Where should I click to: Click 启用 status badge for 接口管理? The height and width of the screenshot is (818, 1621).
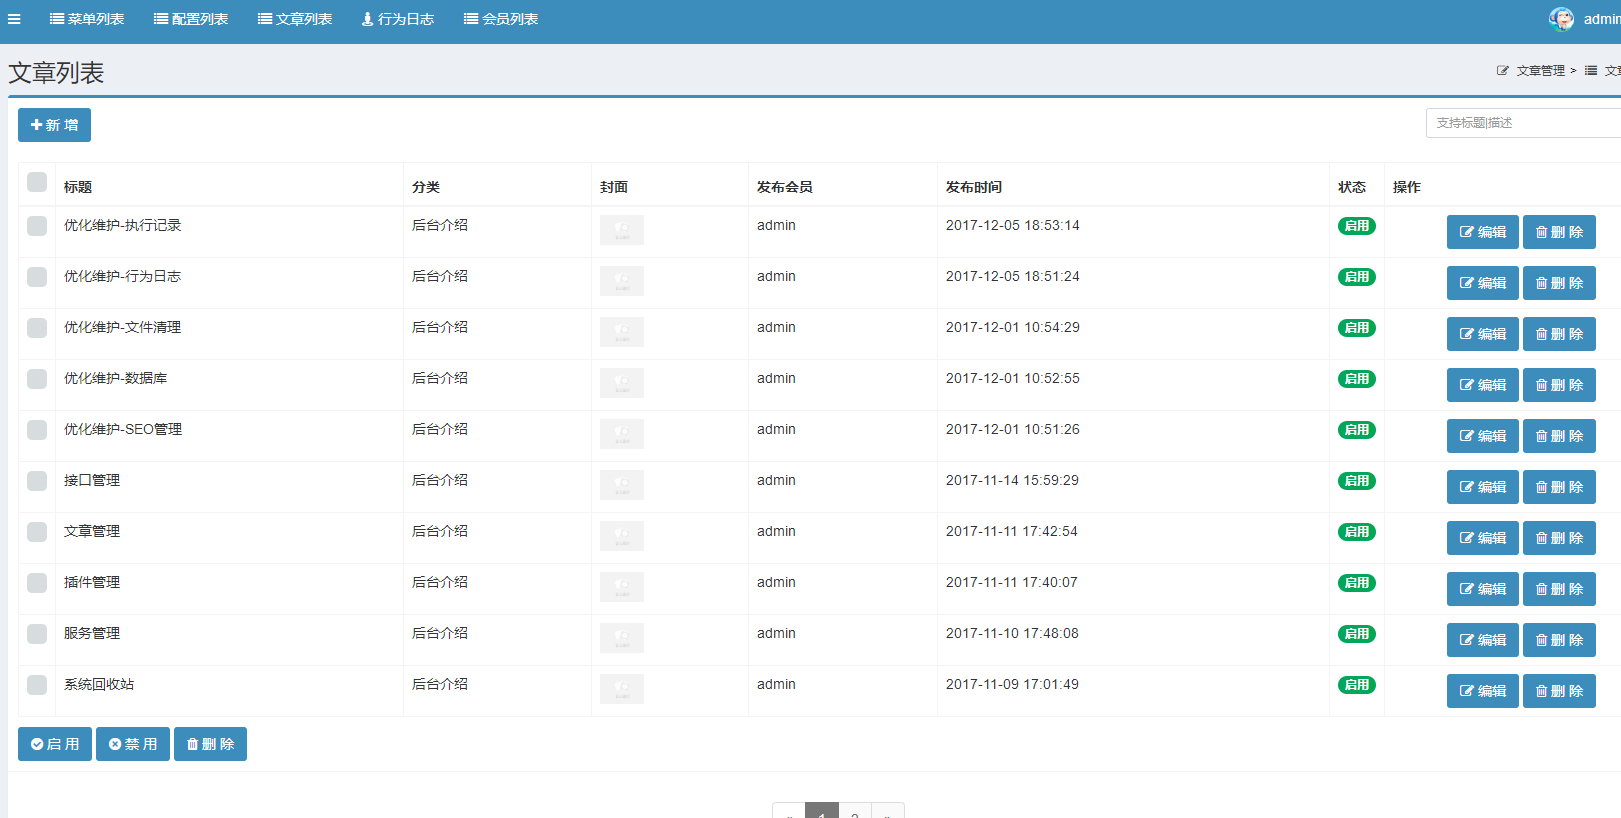tap(1357, 481)
